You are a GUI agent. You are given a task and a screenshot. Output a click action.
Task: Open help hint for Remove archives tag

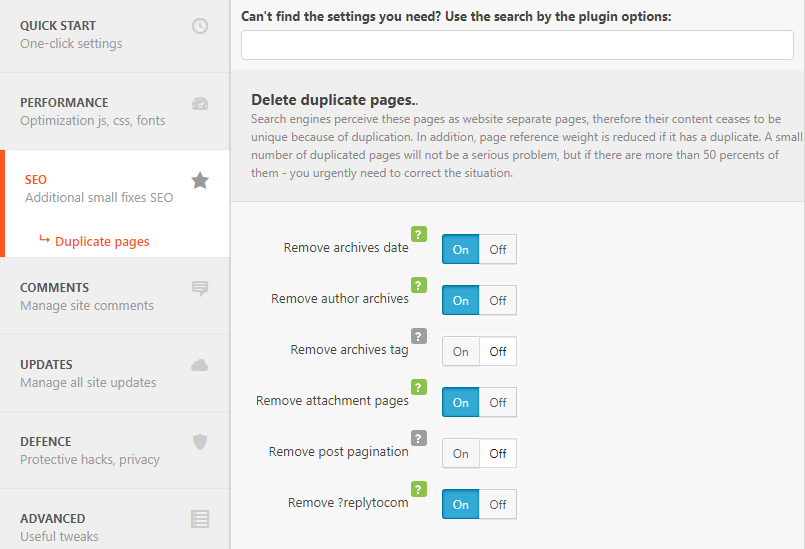pyautogui.click(x=418, y=336)
